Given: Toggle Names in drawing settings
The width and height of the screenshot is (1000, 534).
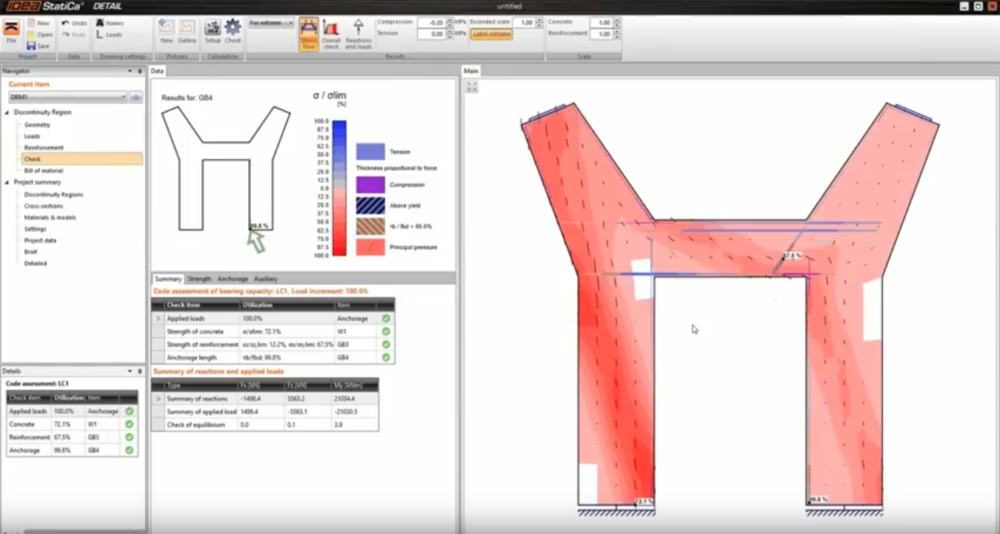Looking at the screenshot, I should (111, 22).
